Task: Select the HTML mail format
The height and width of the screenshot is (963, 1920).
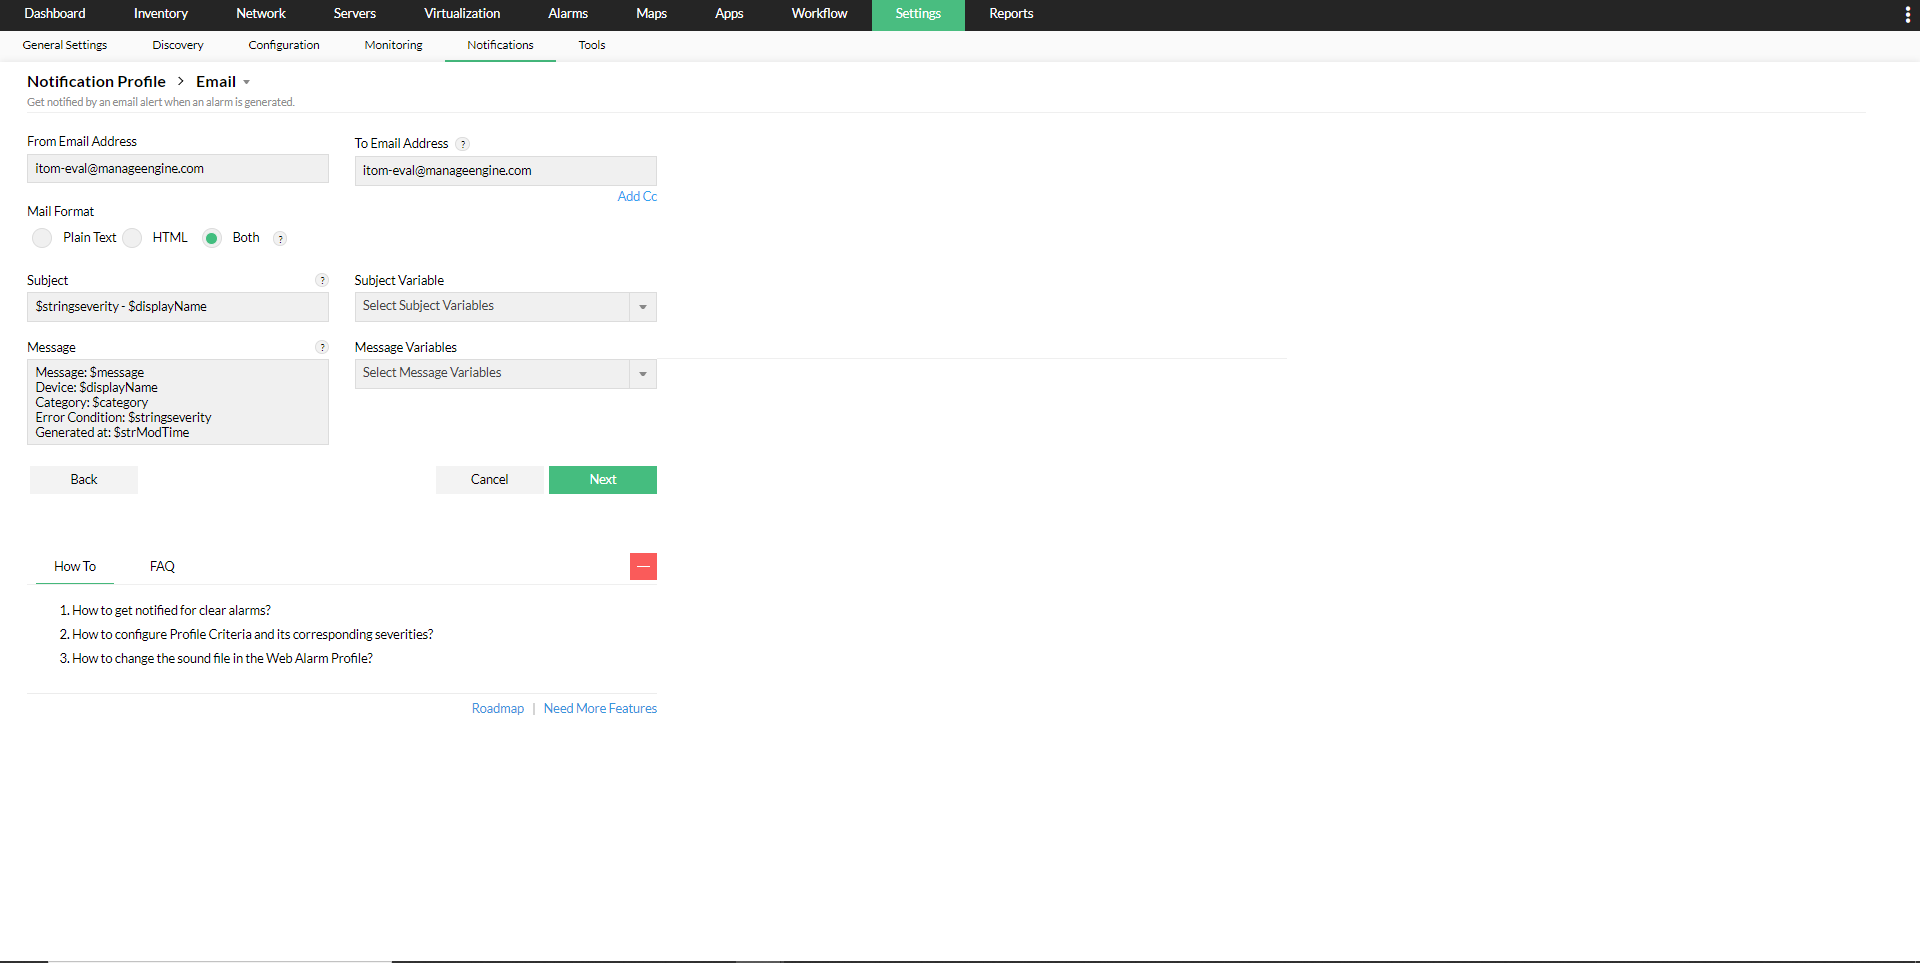Action: [x=133, y=238]
